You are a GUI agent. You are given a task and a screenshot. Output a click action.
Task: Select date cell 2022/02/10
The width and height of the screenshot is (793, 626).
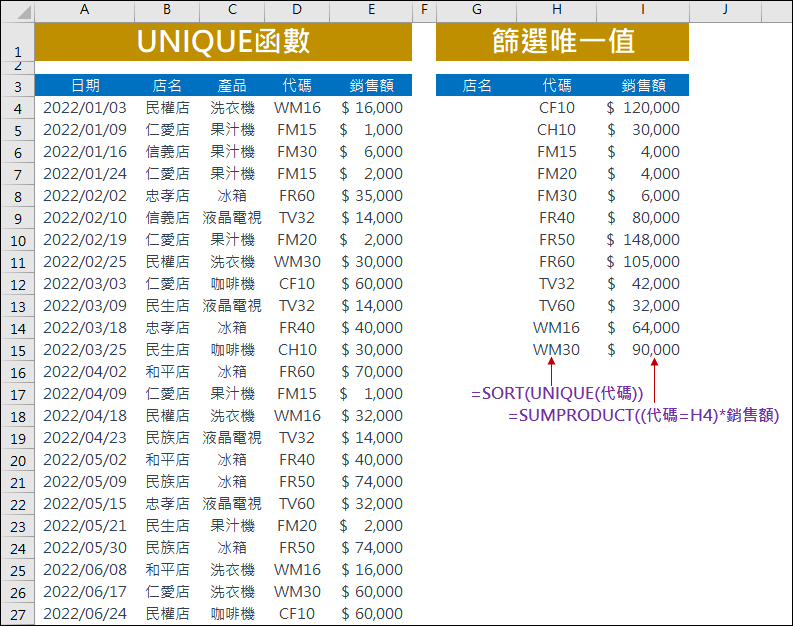[85, 218]
